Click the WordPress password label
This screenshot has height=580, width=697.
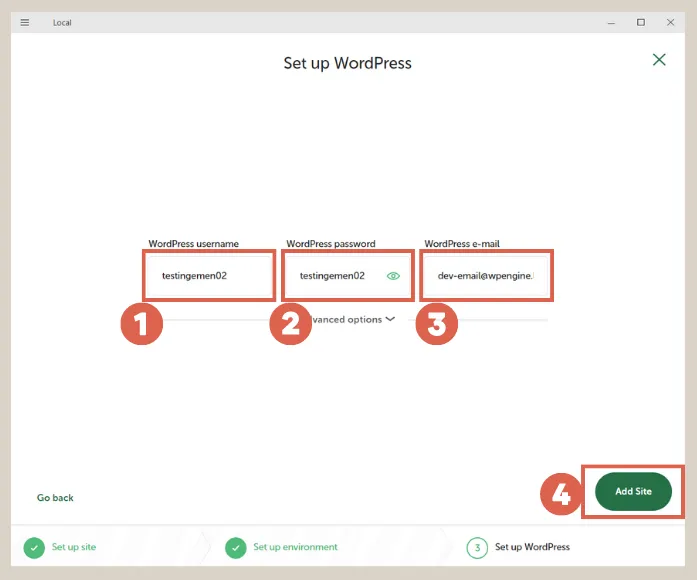coord(331,244)
